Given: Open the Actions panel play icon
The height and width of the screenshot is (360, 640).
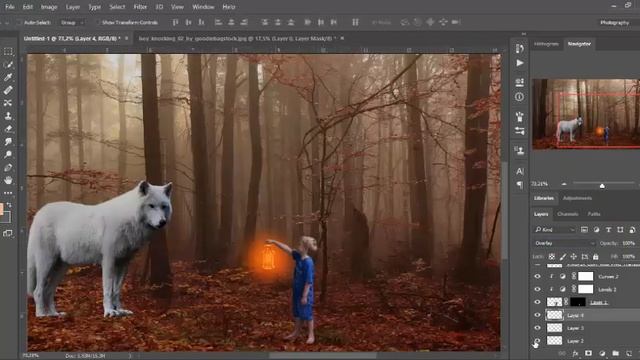Looking at the screenshot, I should point(520,63).
